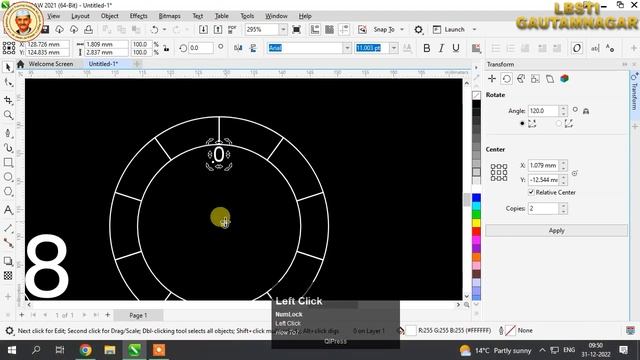Open the font size dropdown
Screen dimensions: 640x360
(393, 48)
